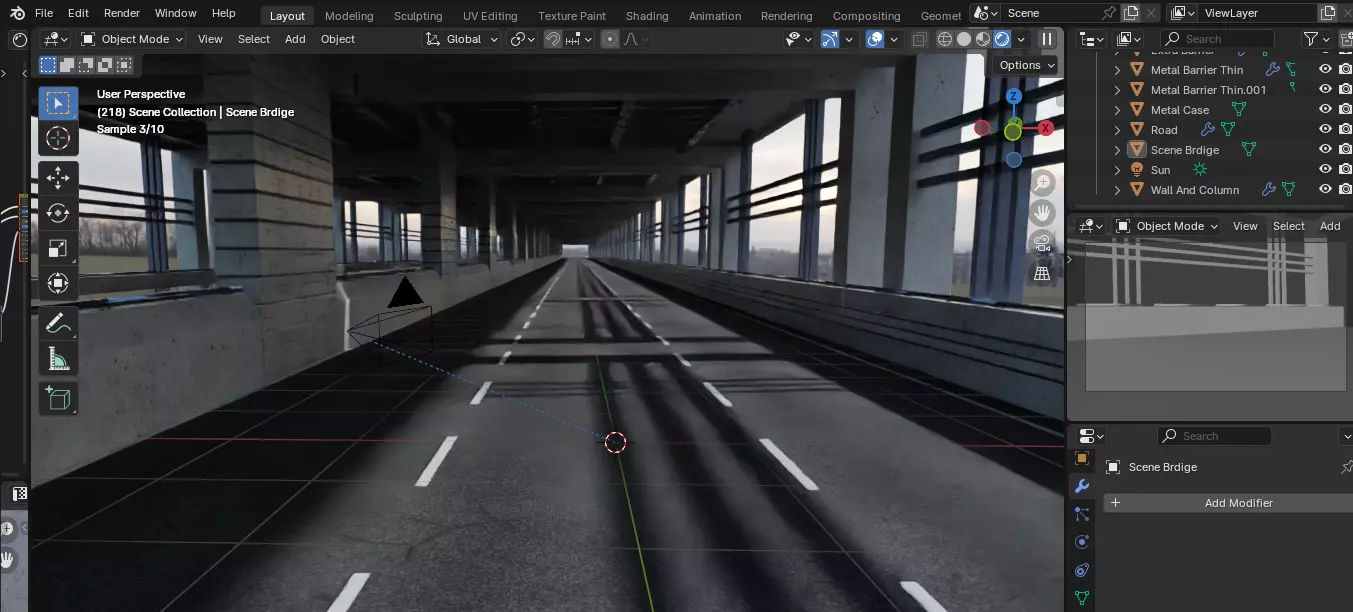Switch perspective/orthographic grid icon
The height and width of the screenshot is (612, 1353).
(x=1043, y=272)
